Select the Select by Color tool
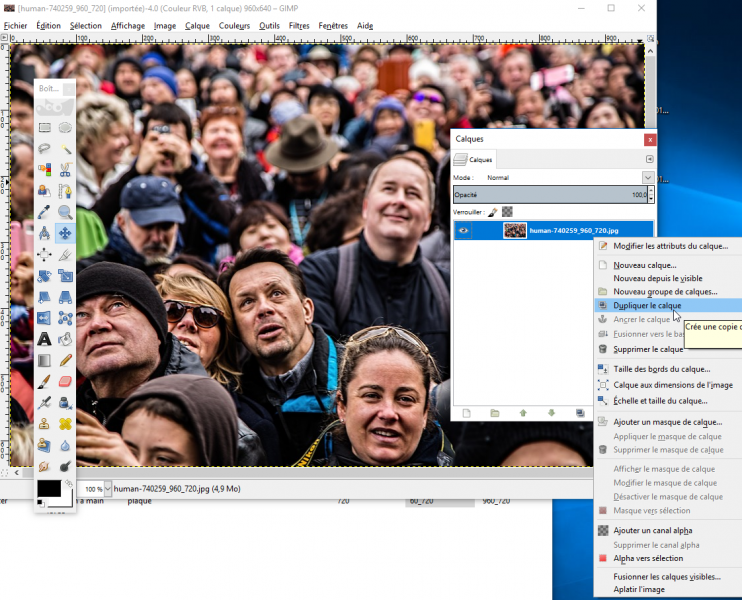Screen dimensions: 742x600 coord(44,169)
